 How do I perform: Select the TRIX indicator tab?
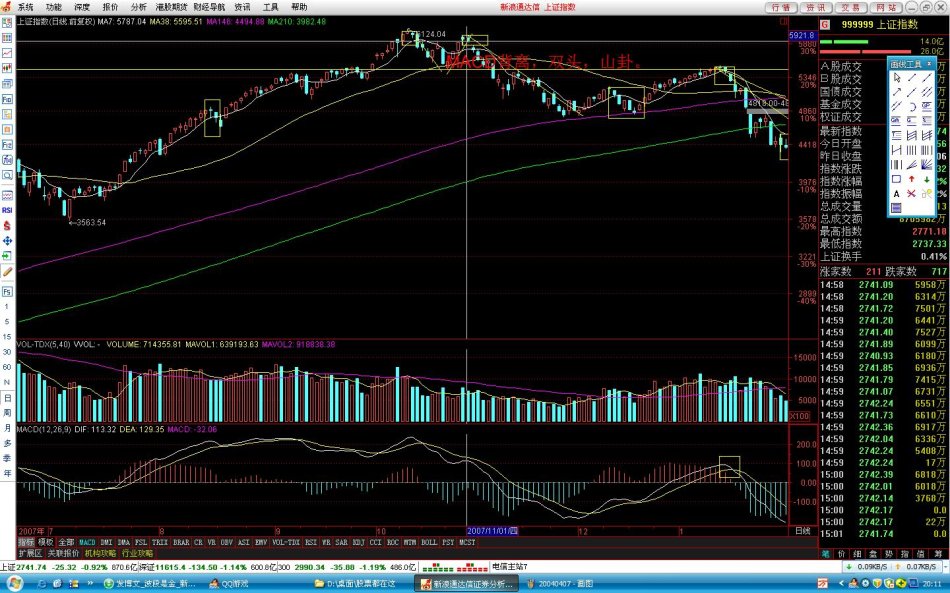[x=160, y=542]
